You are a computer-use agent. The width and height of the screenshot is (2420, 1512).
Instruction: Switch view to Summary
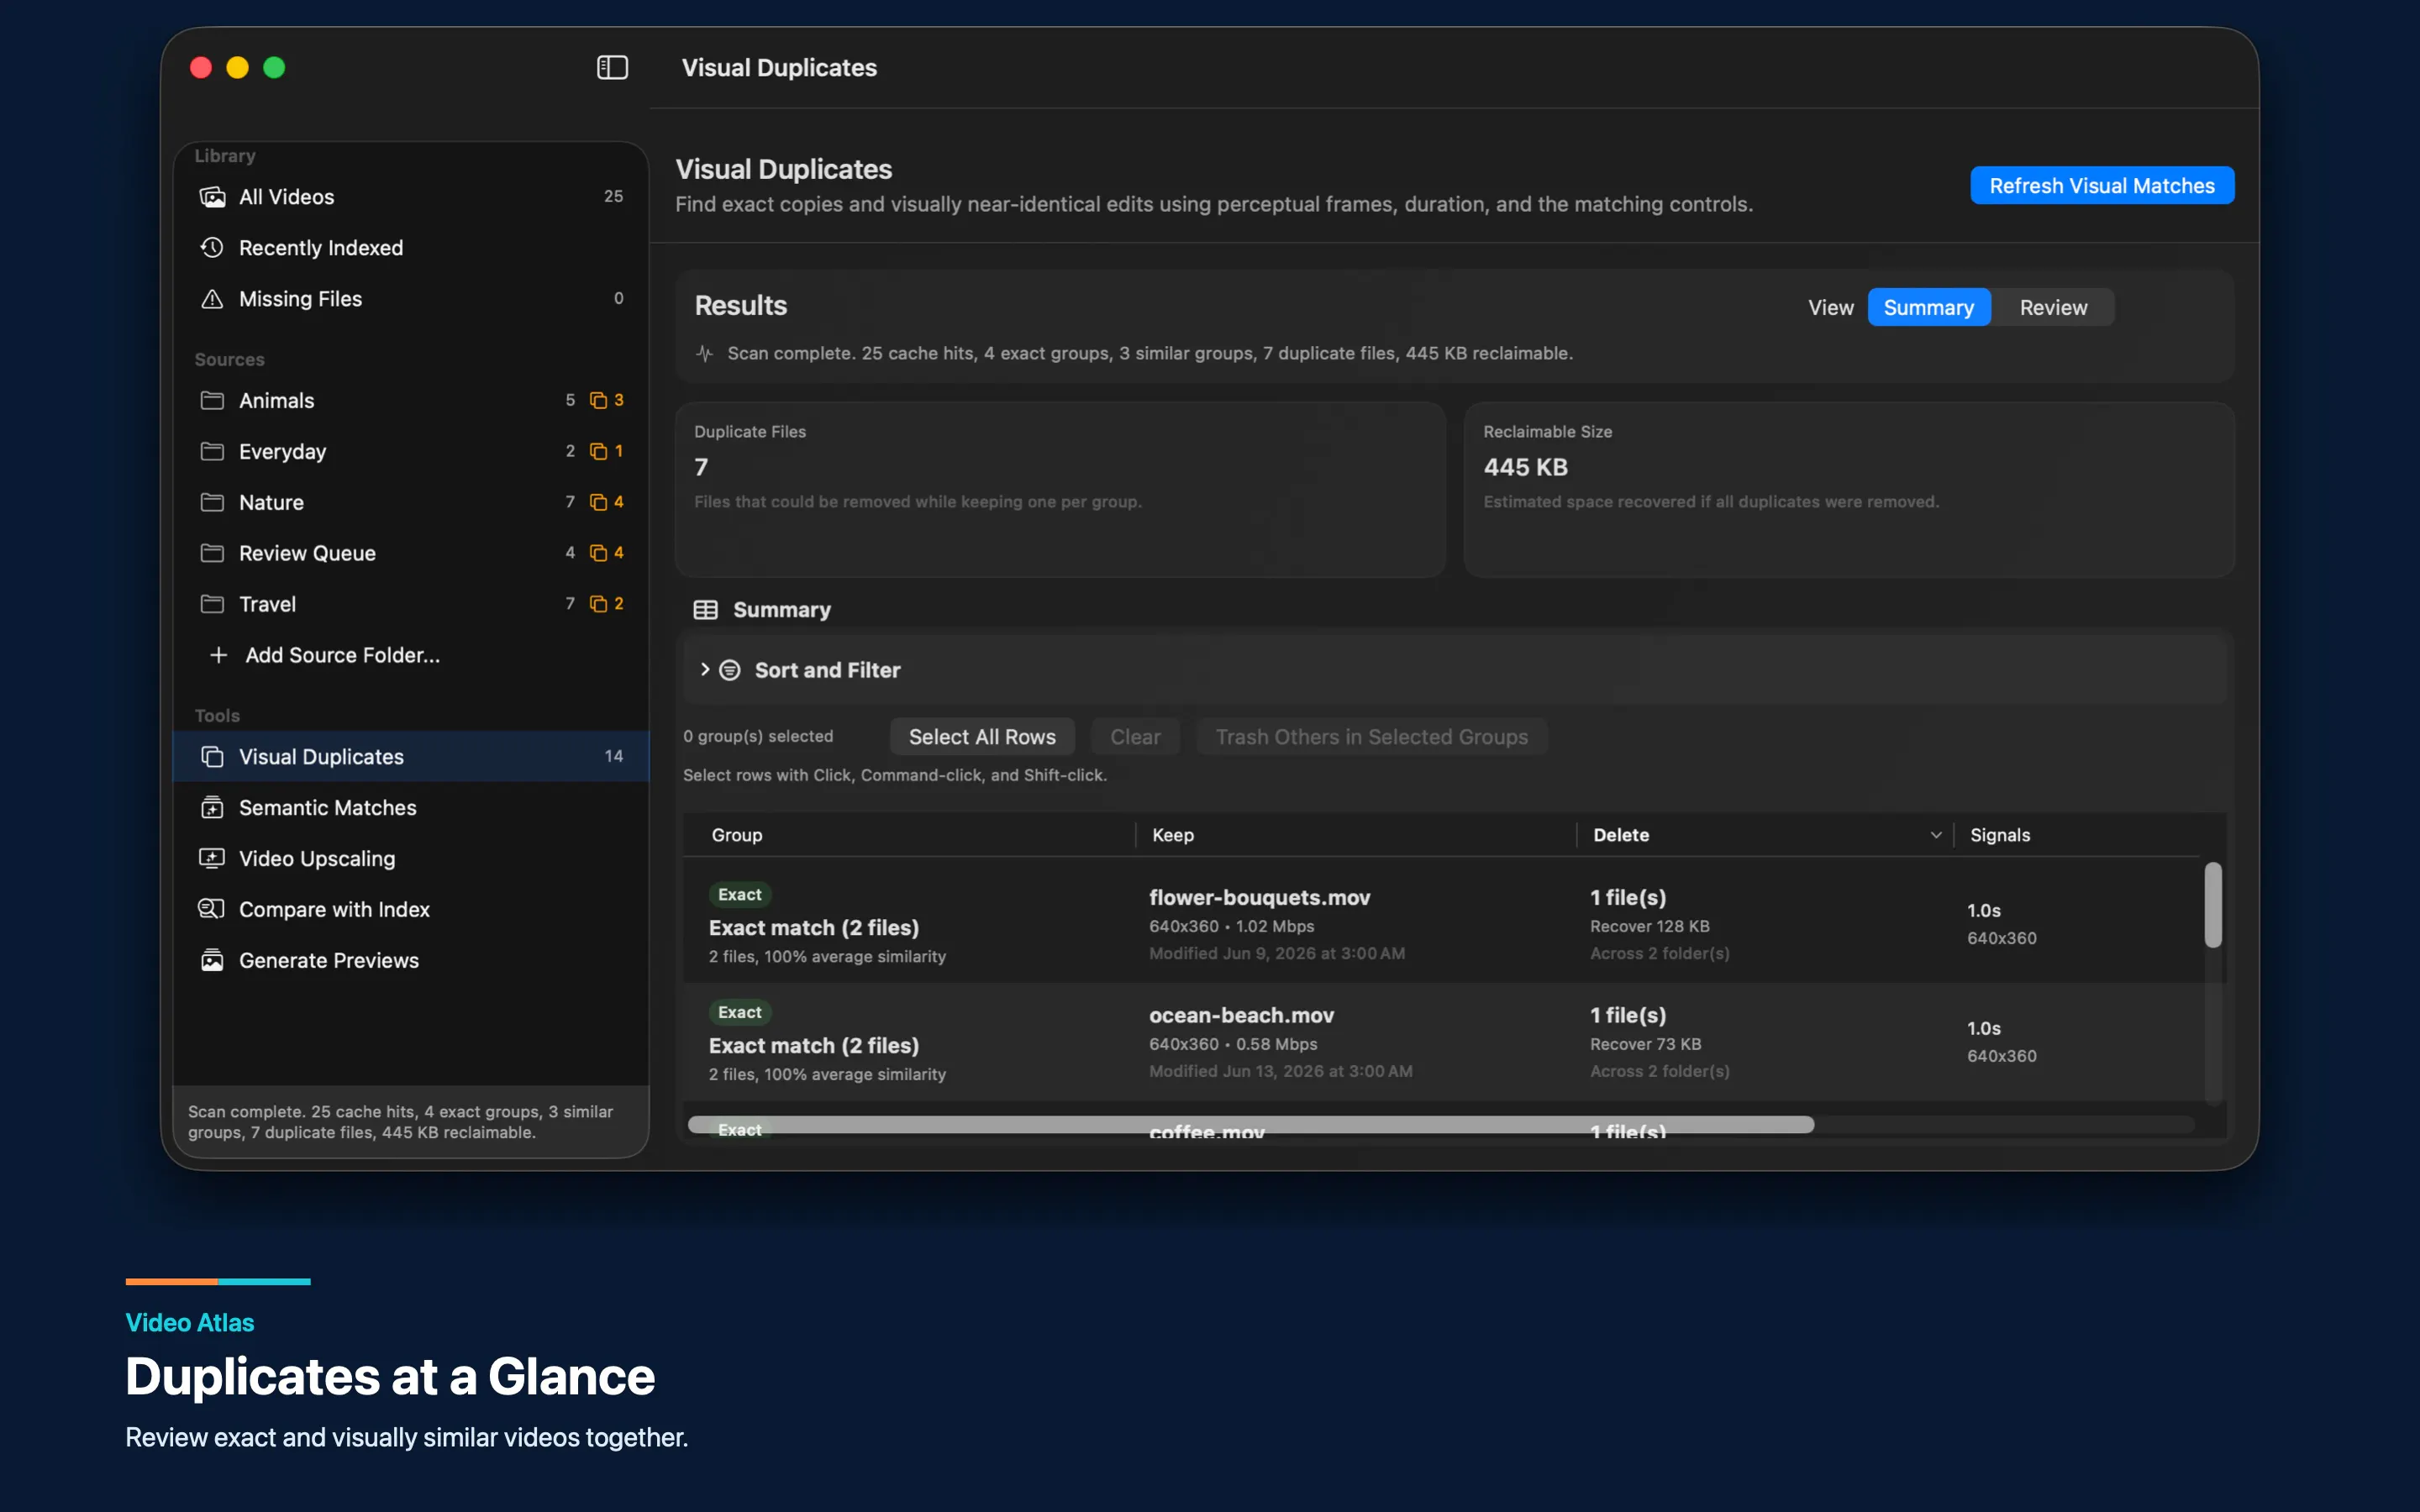[x=1928, y=307]
